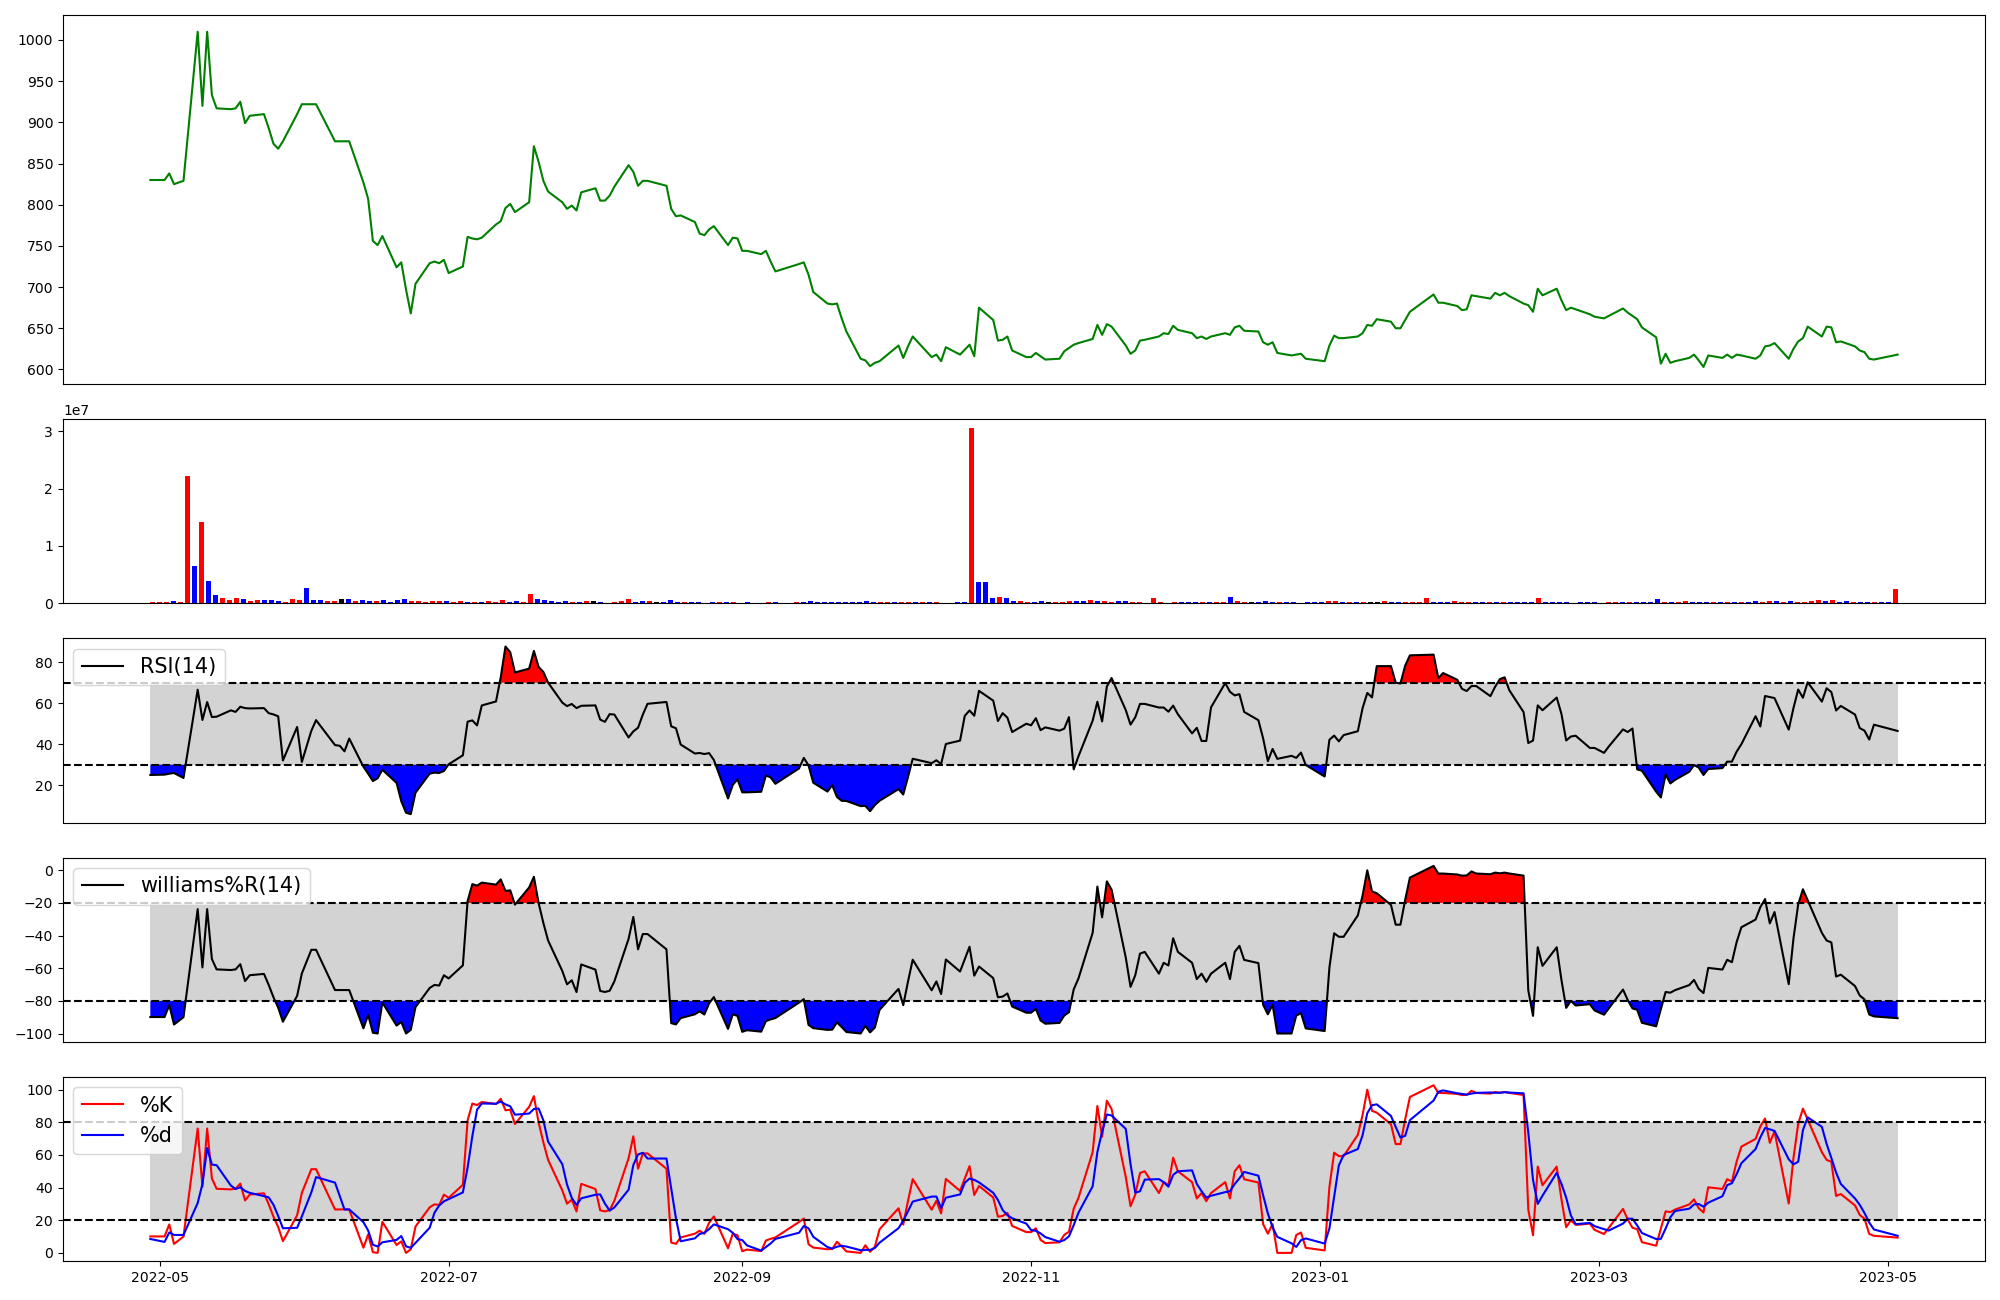Click the second-tallest red volume bar
Image resolution: width=2000 pixels, height=1300 pixels.
[x=187, y=540]
